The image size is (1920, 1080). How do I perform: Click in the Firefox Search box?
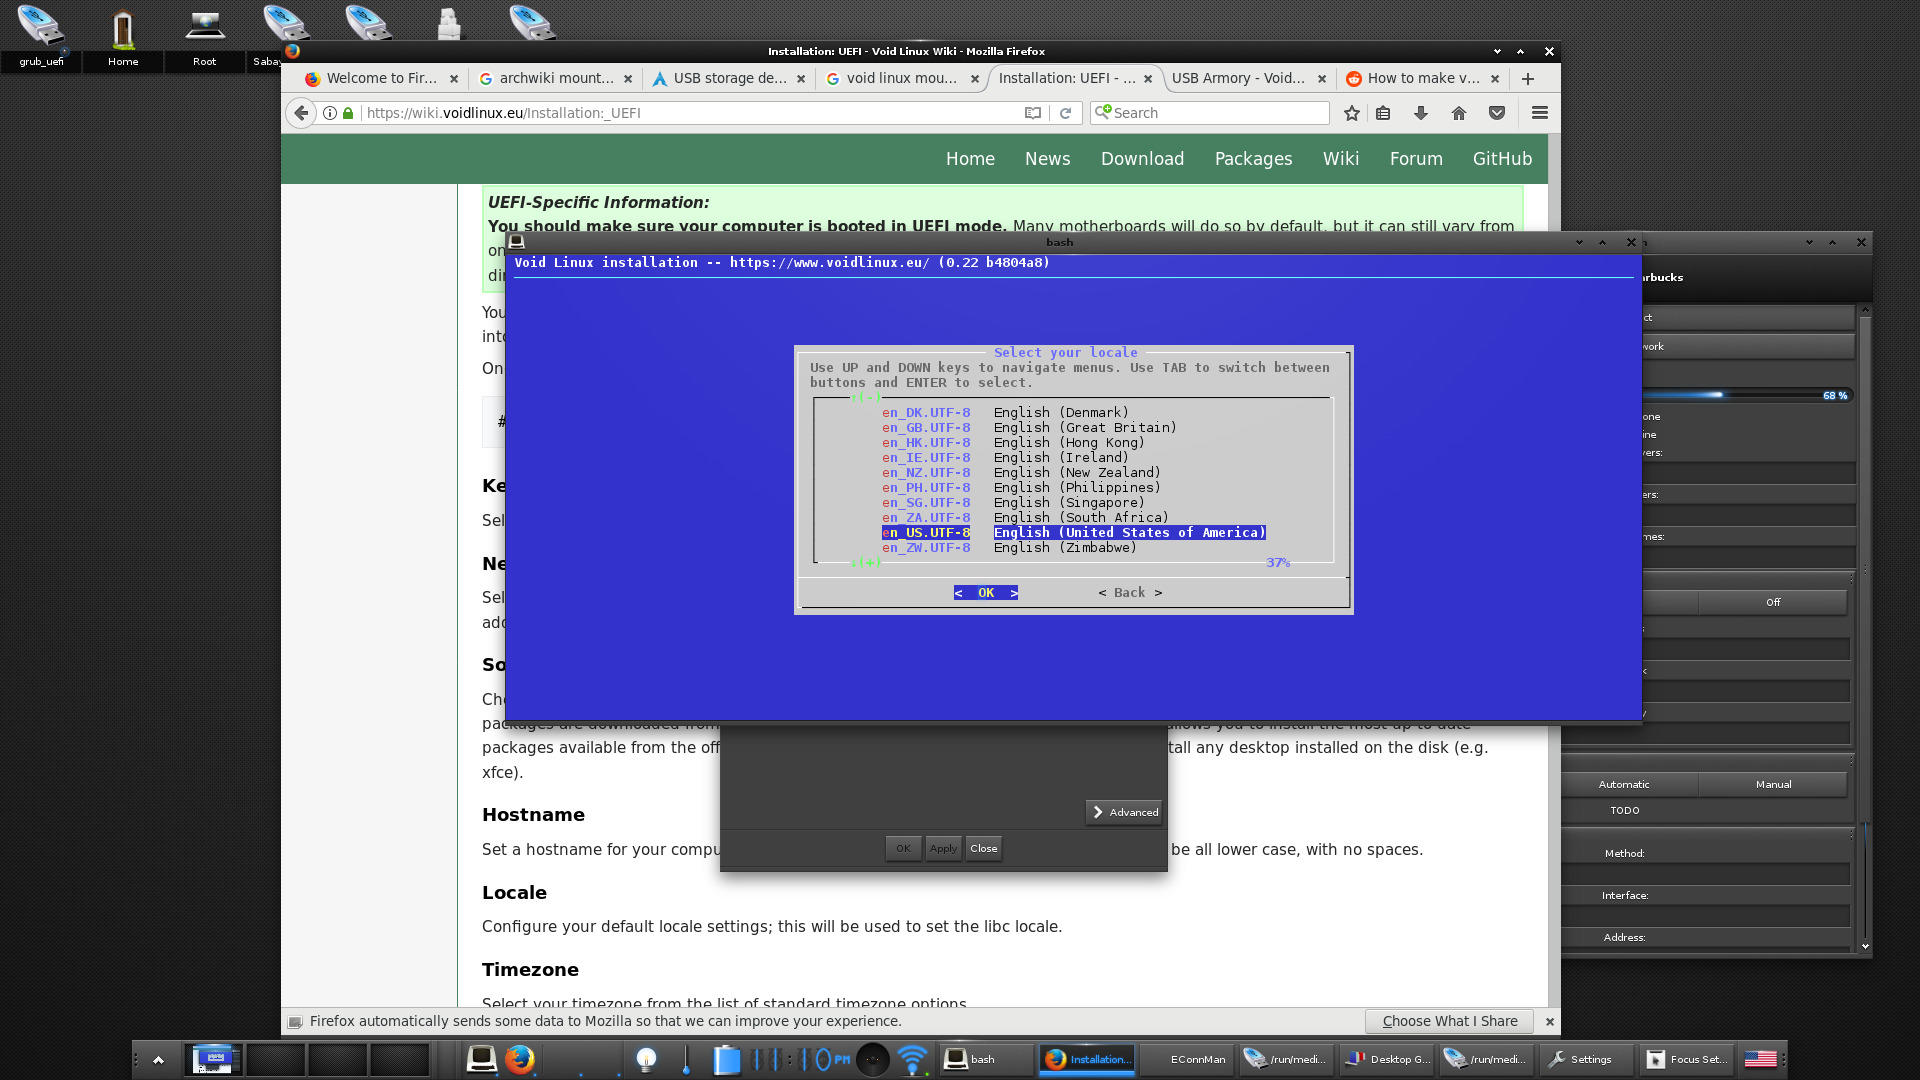[1210, 113]
